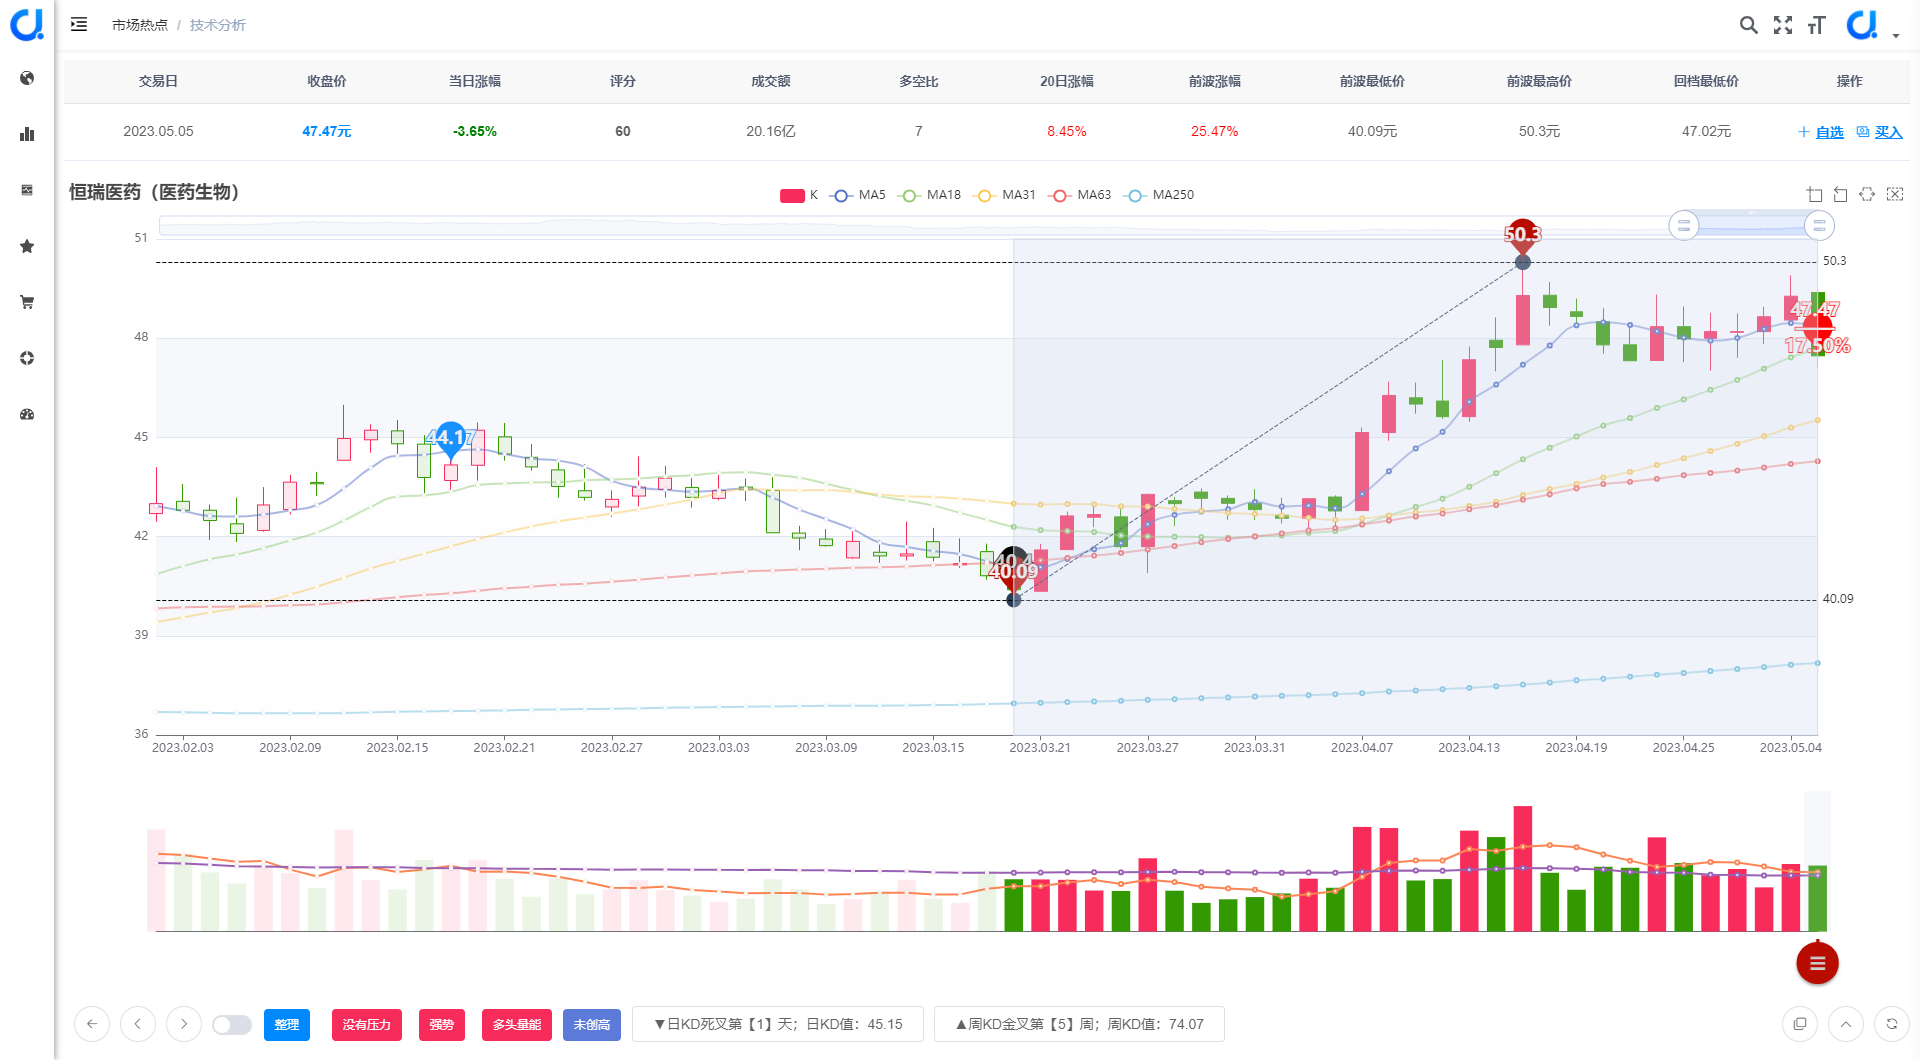
Task: Open the star favorites sidebar icon
Action: coord(27,246)
